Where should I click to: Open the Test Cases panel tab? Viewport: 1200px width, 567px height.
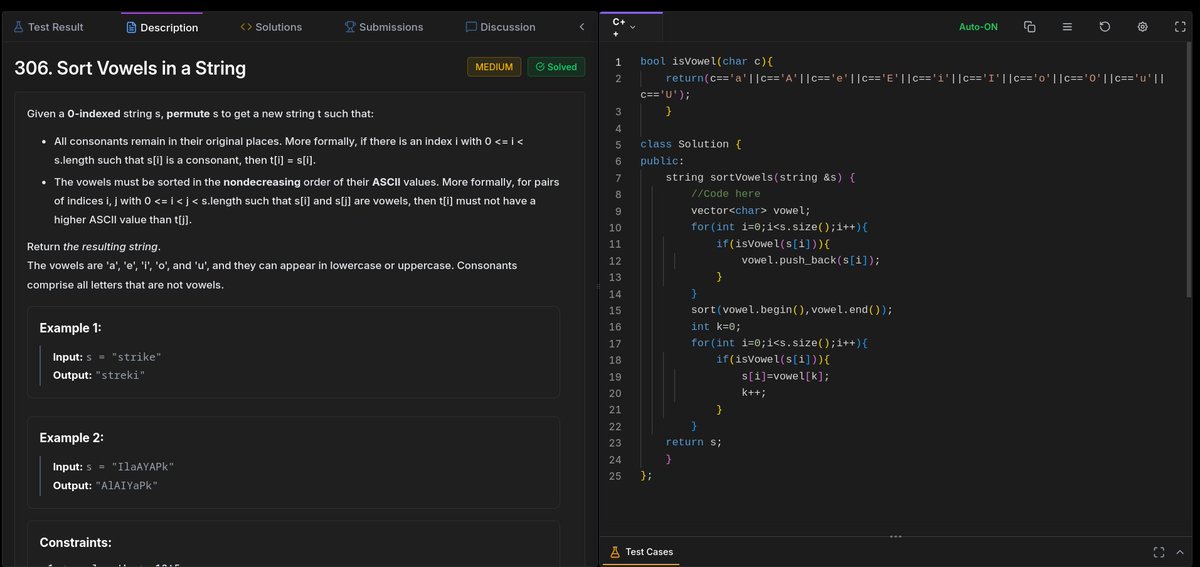pos(641,551)
